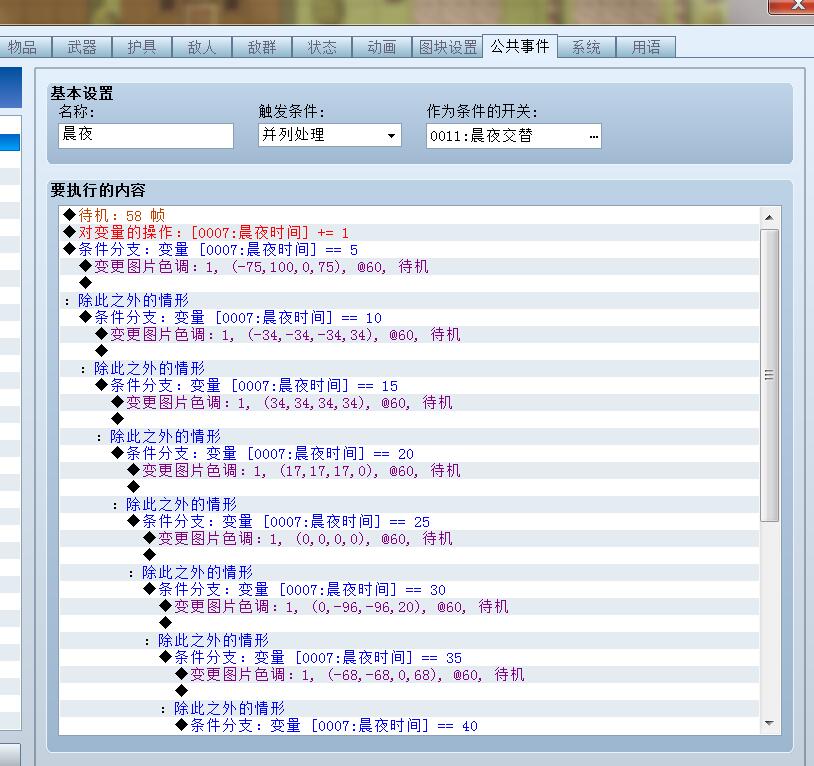Select the line 对变量的操作 晨夜时间 += 1

[409, 232]
